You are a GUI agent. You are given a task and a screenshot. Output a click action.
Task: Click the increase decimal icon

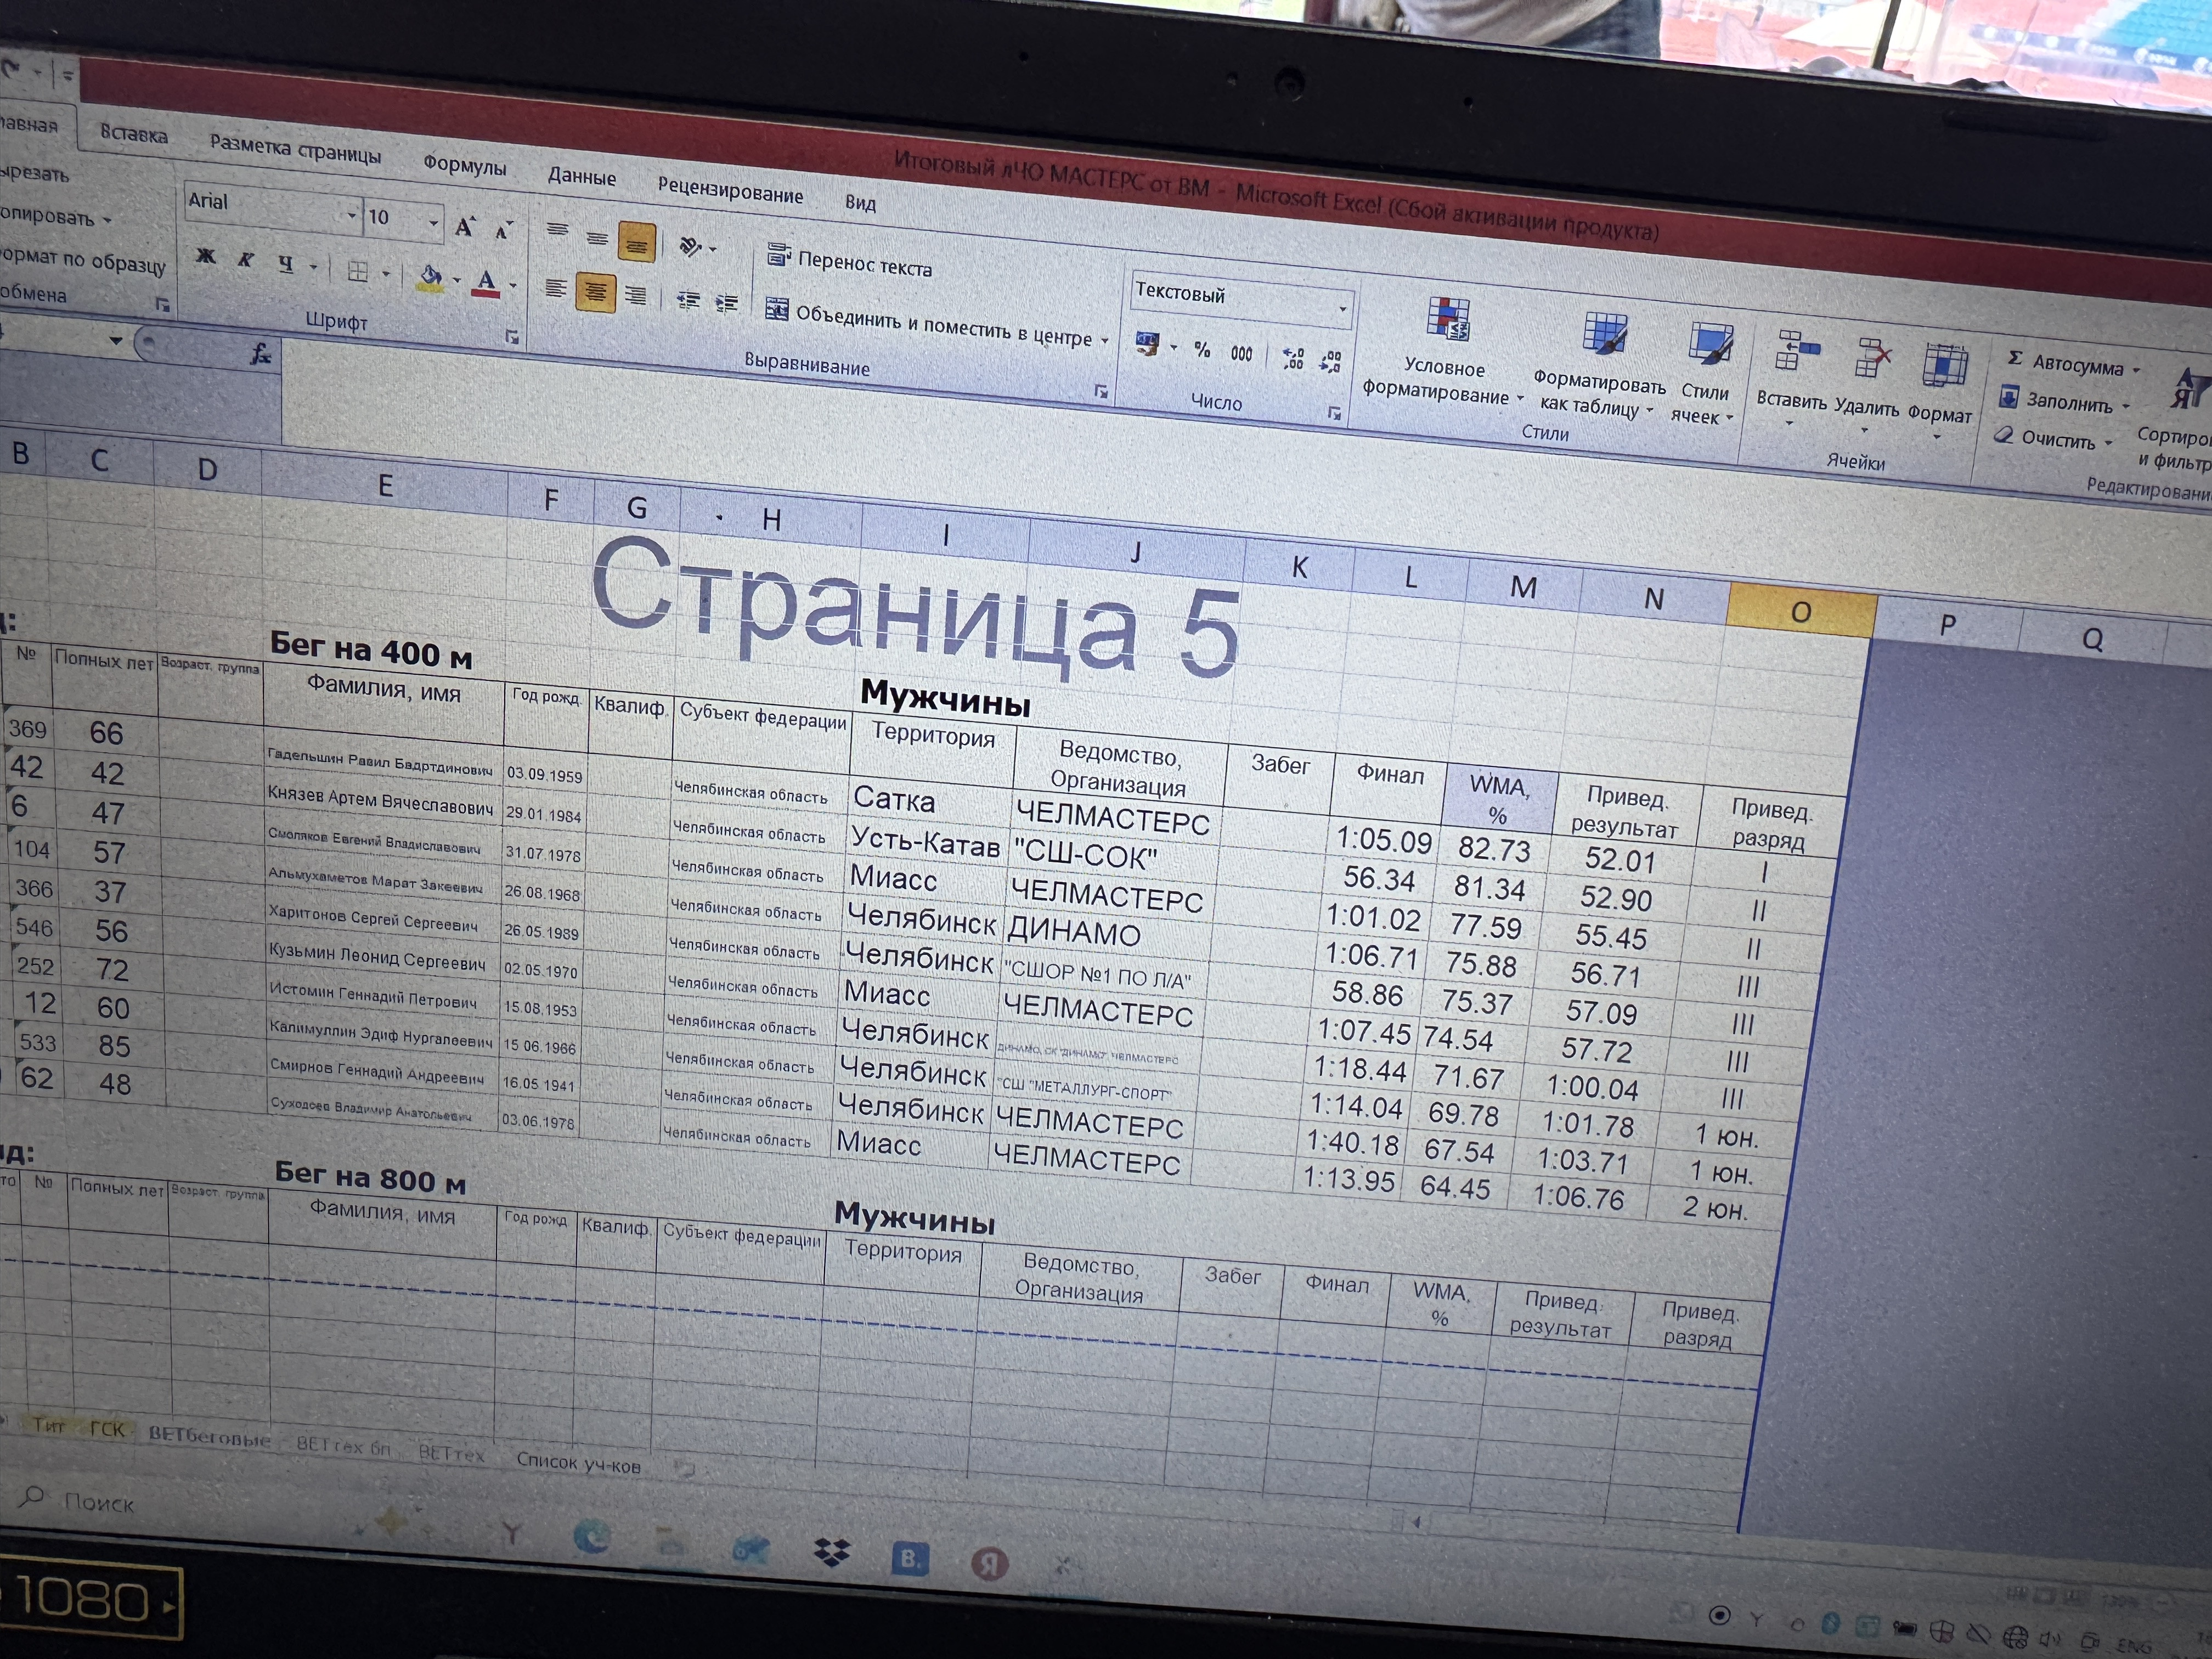(x=1293, y=359)
